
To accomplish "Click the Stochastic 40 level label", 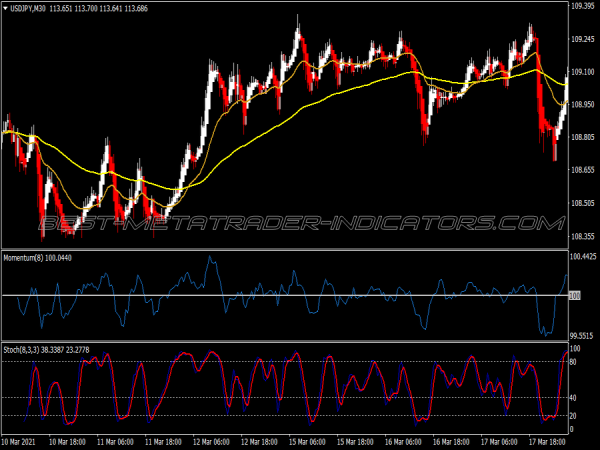I will tap(573, 398).
